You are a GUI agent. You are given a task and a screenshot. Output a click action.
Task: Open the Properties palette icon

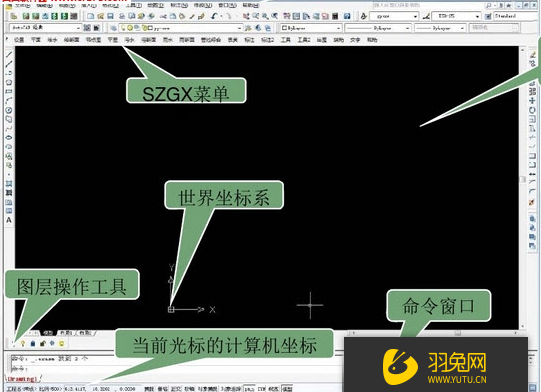286,16
